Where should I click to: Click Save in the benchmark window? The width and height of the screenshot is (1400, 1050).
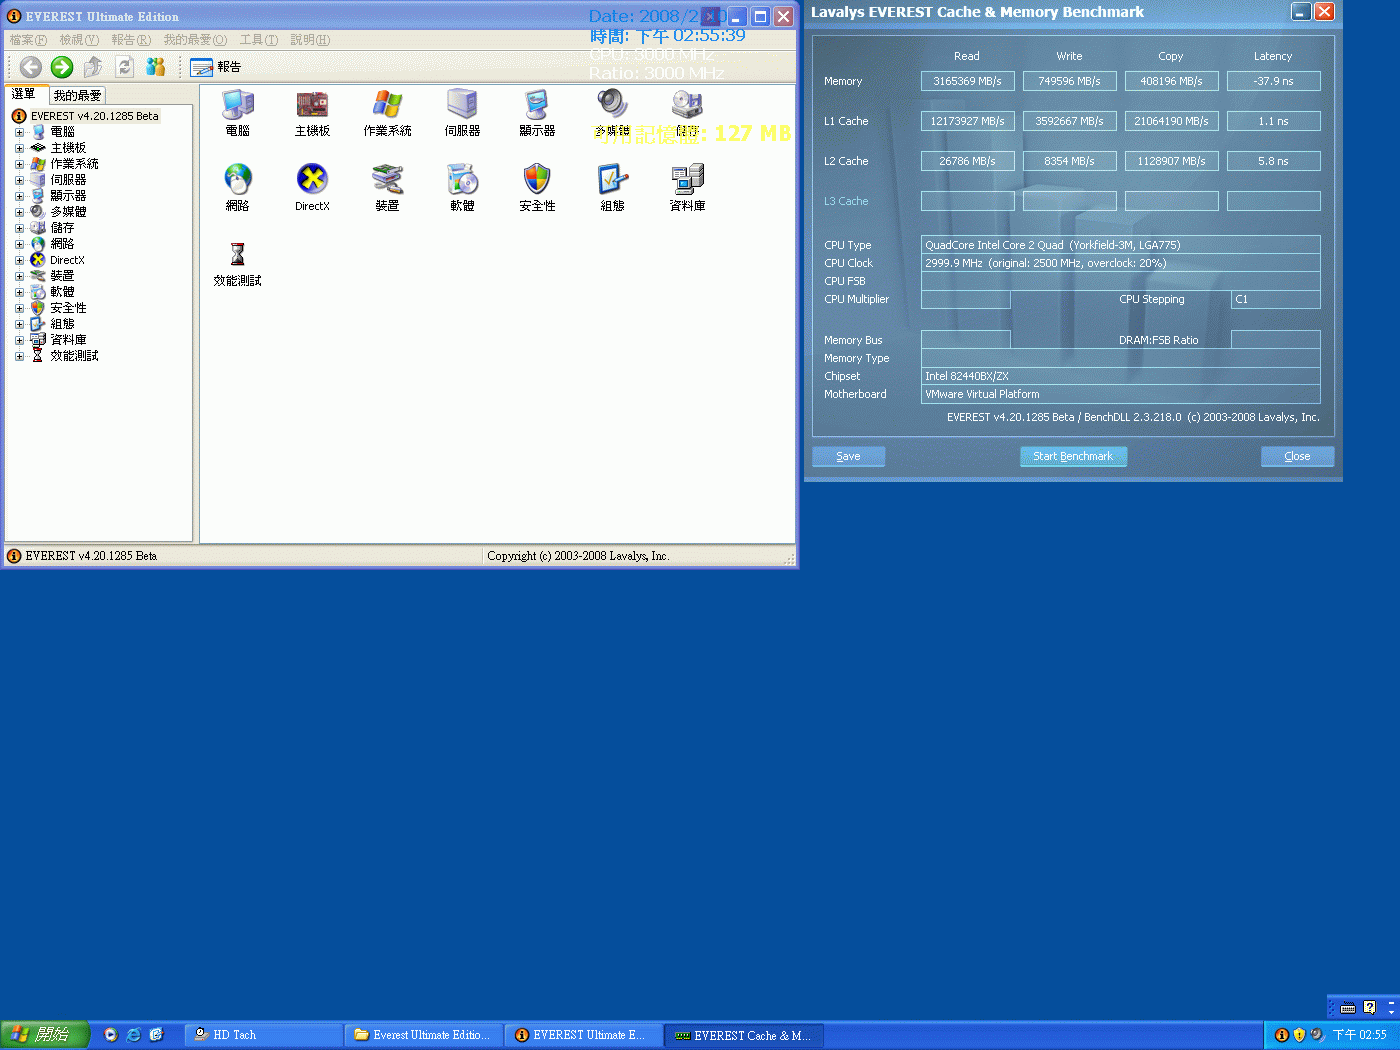tap(848, 456)
